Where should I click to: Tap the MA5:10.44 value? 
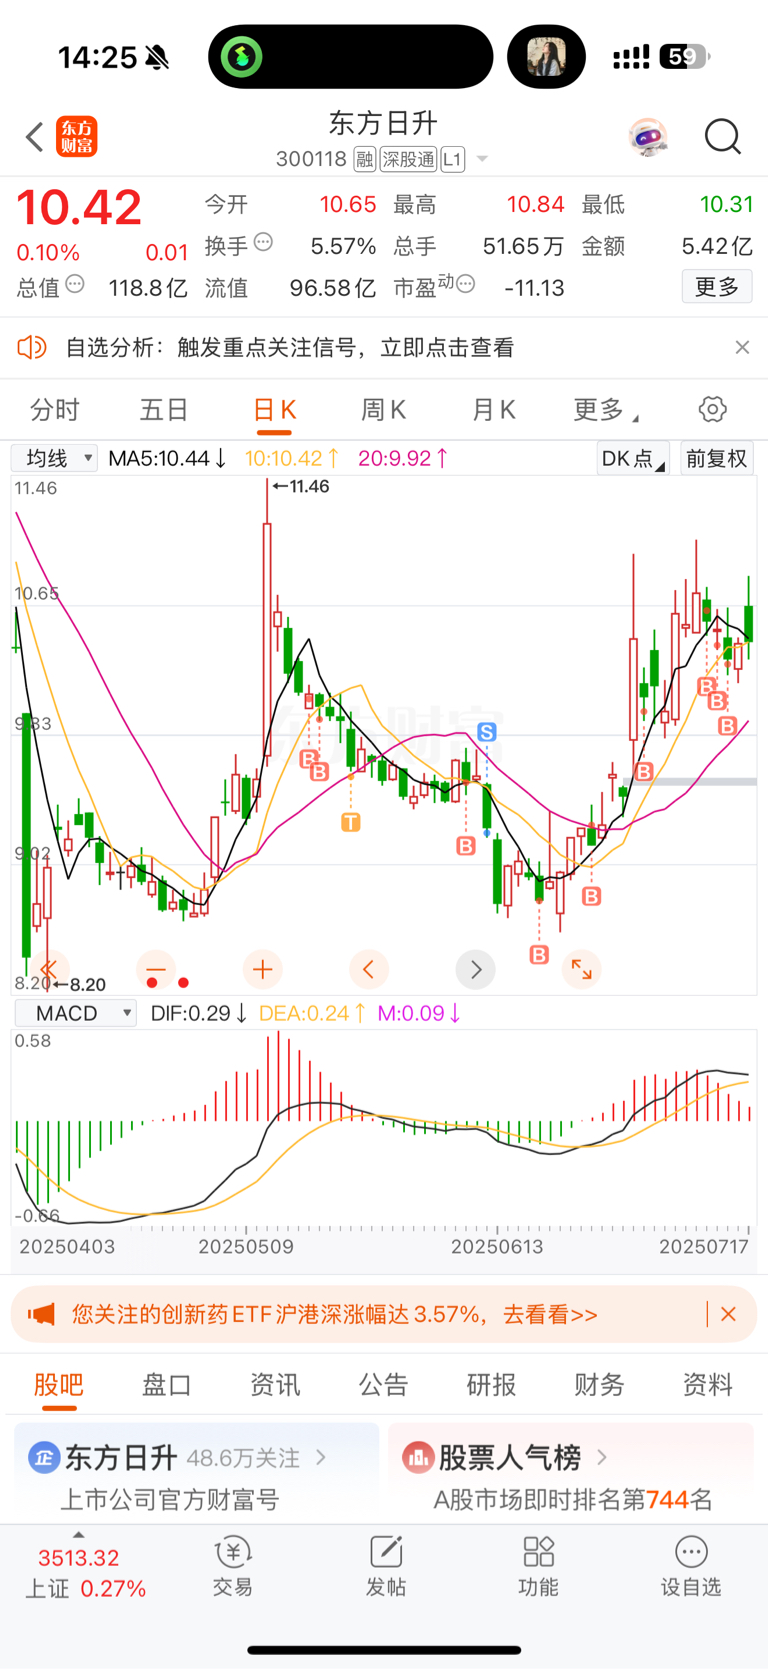[168, 458]
